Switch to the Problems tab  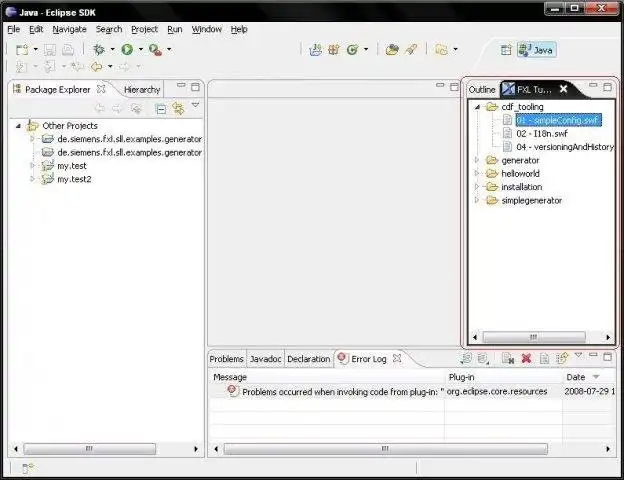[226, 359]
